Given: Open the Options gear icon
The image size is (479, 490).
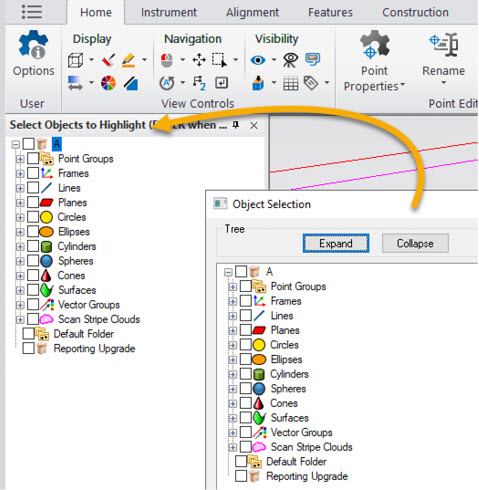Looking at the screenshot, I should (x=33, y=45).
